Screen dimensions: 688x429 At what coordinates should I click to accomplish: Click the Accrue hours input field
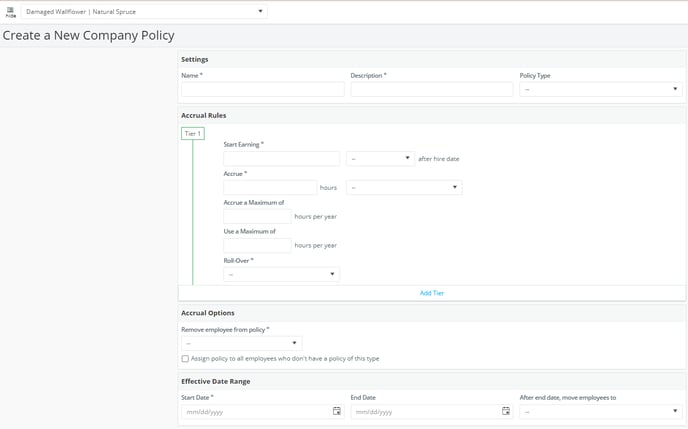270,187
